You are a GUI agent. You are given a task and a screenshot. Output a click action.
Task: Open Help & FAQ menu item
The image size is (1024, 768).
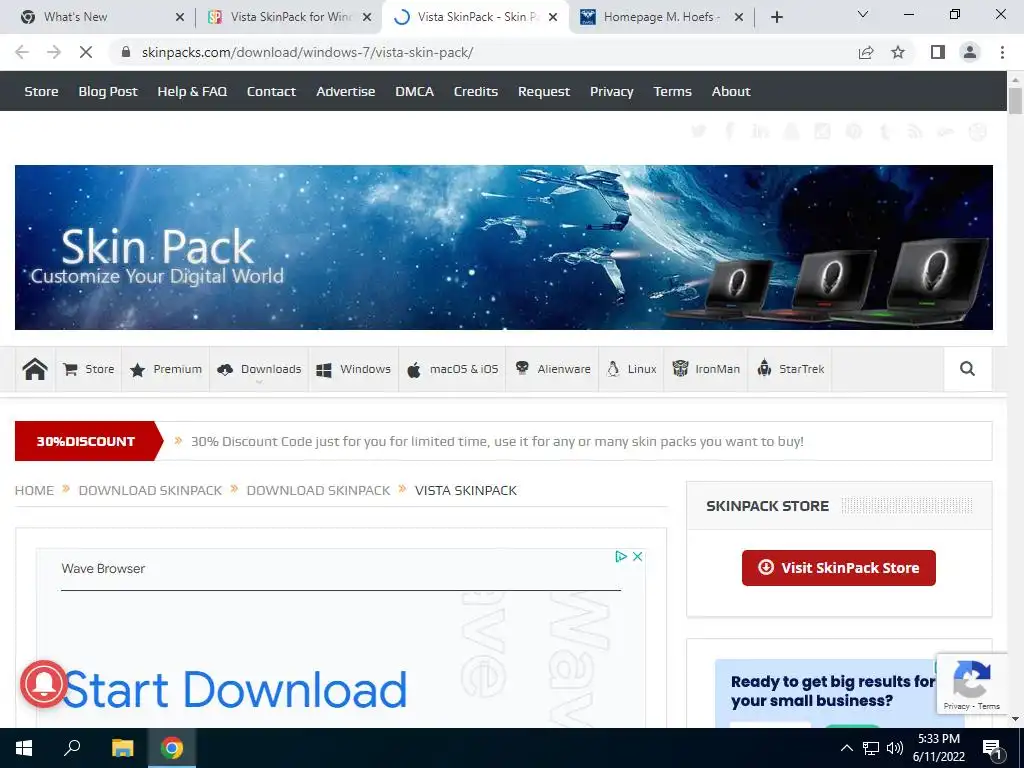192,91
